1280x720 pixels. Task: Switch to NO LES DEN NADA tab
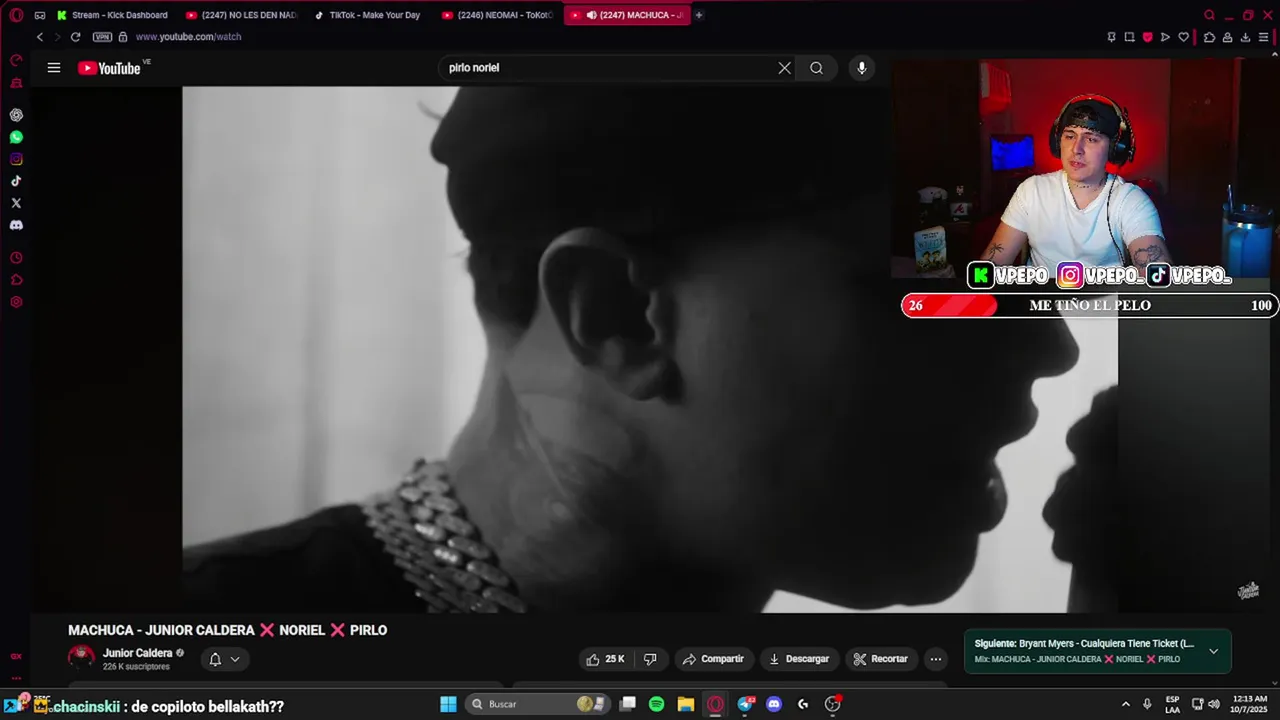(242, 15)
